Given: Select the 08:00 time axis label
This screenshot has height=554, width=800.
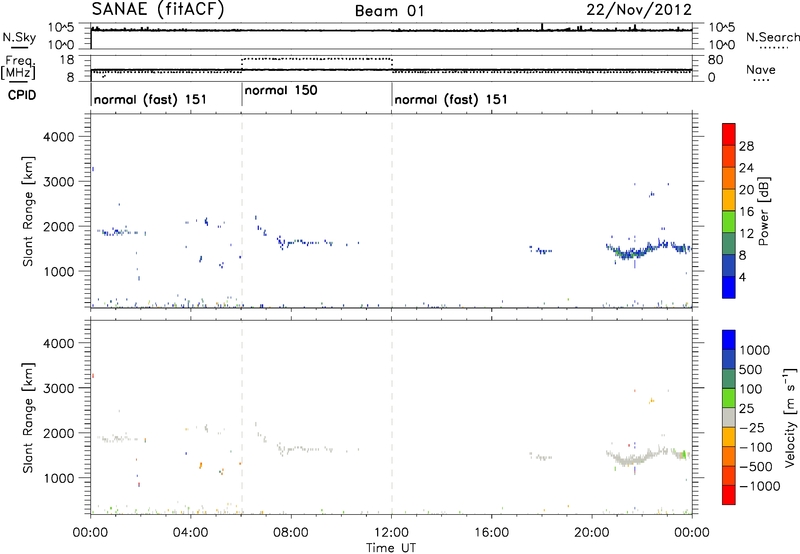Looking at the screenshot, I should point(291,533).
